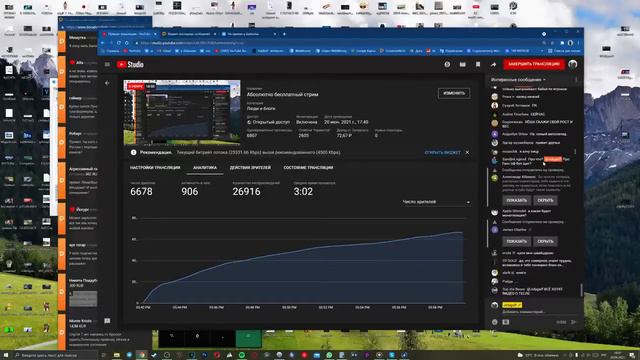This screenshot has width=640, height=360.
Task: Switch to the third browser tab
Action: coord(249,34)
